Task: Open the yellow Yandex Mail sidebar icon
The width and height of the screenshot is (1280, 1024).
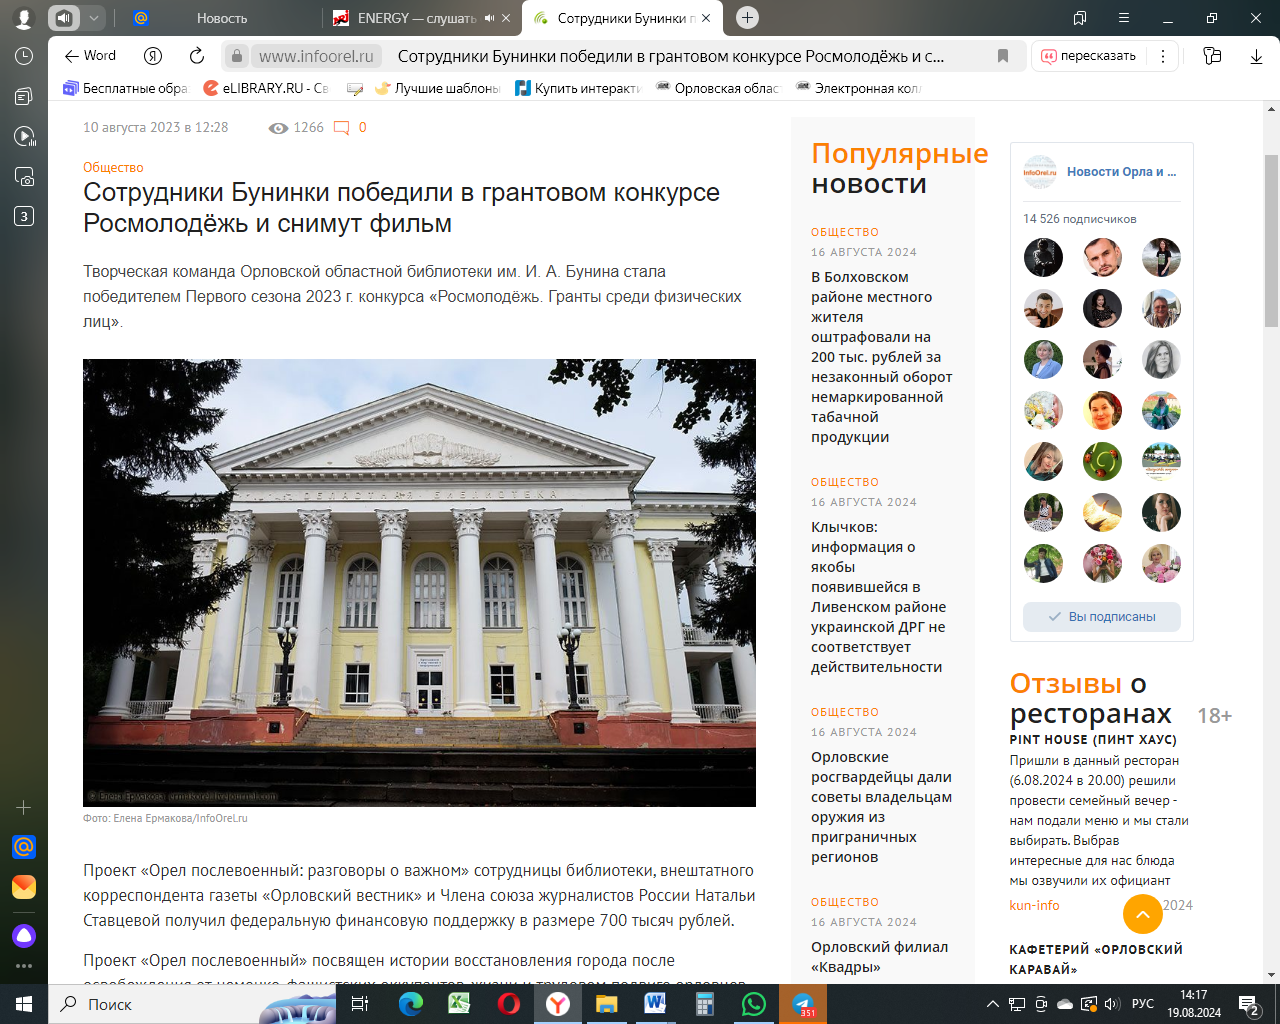Action: pos(24,887)
